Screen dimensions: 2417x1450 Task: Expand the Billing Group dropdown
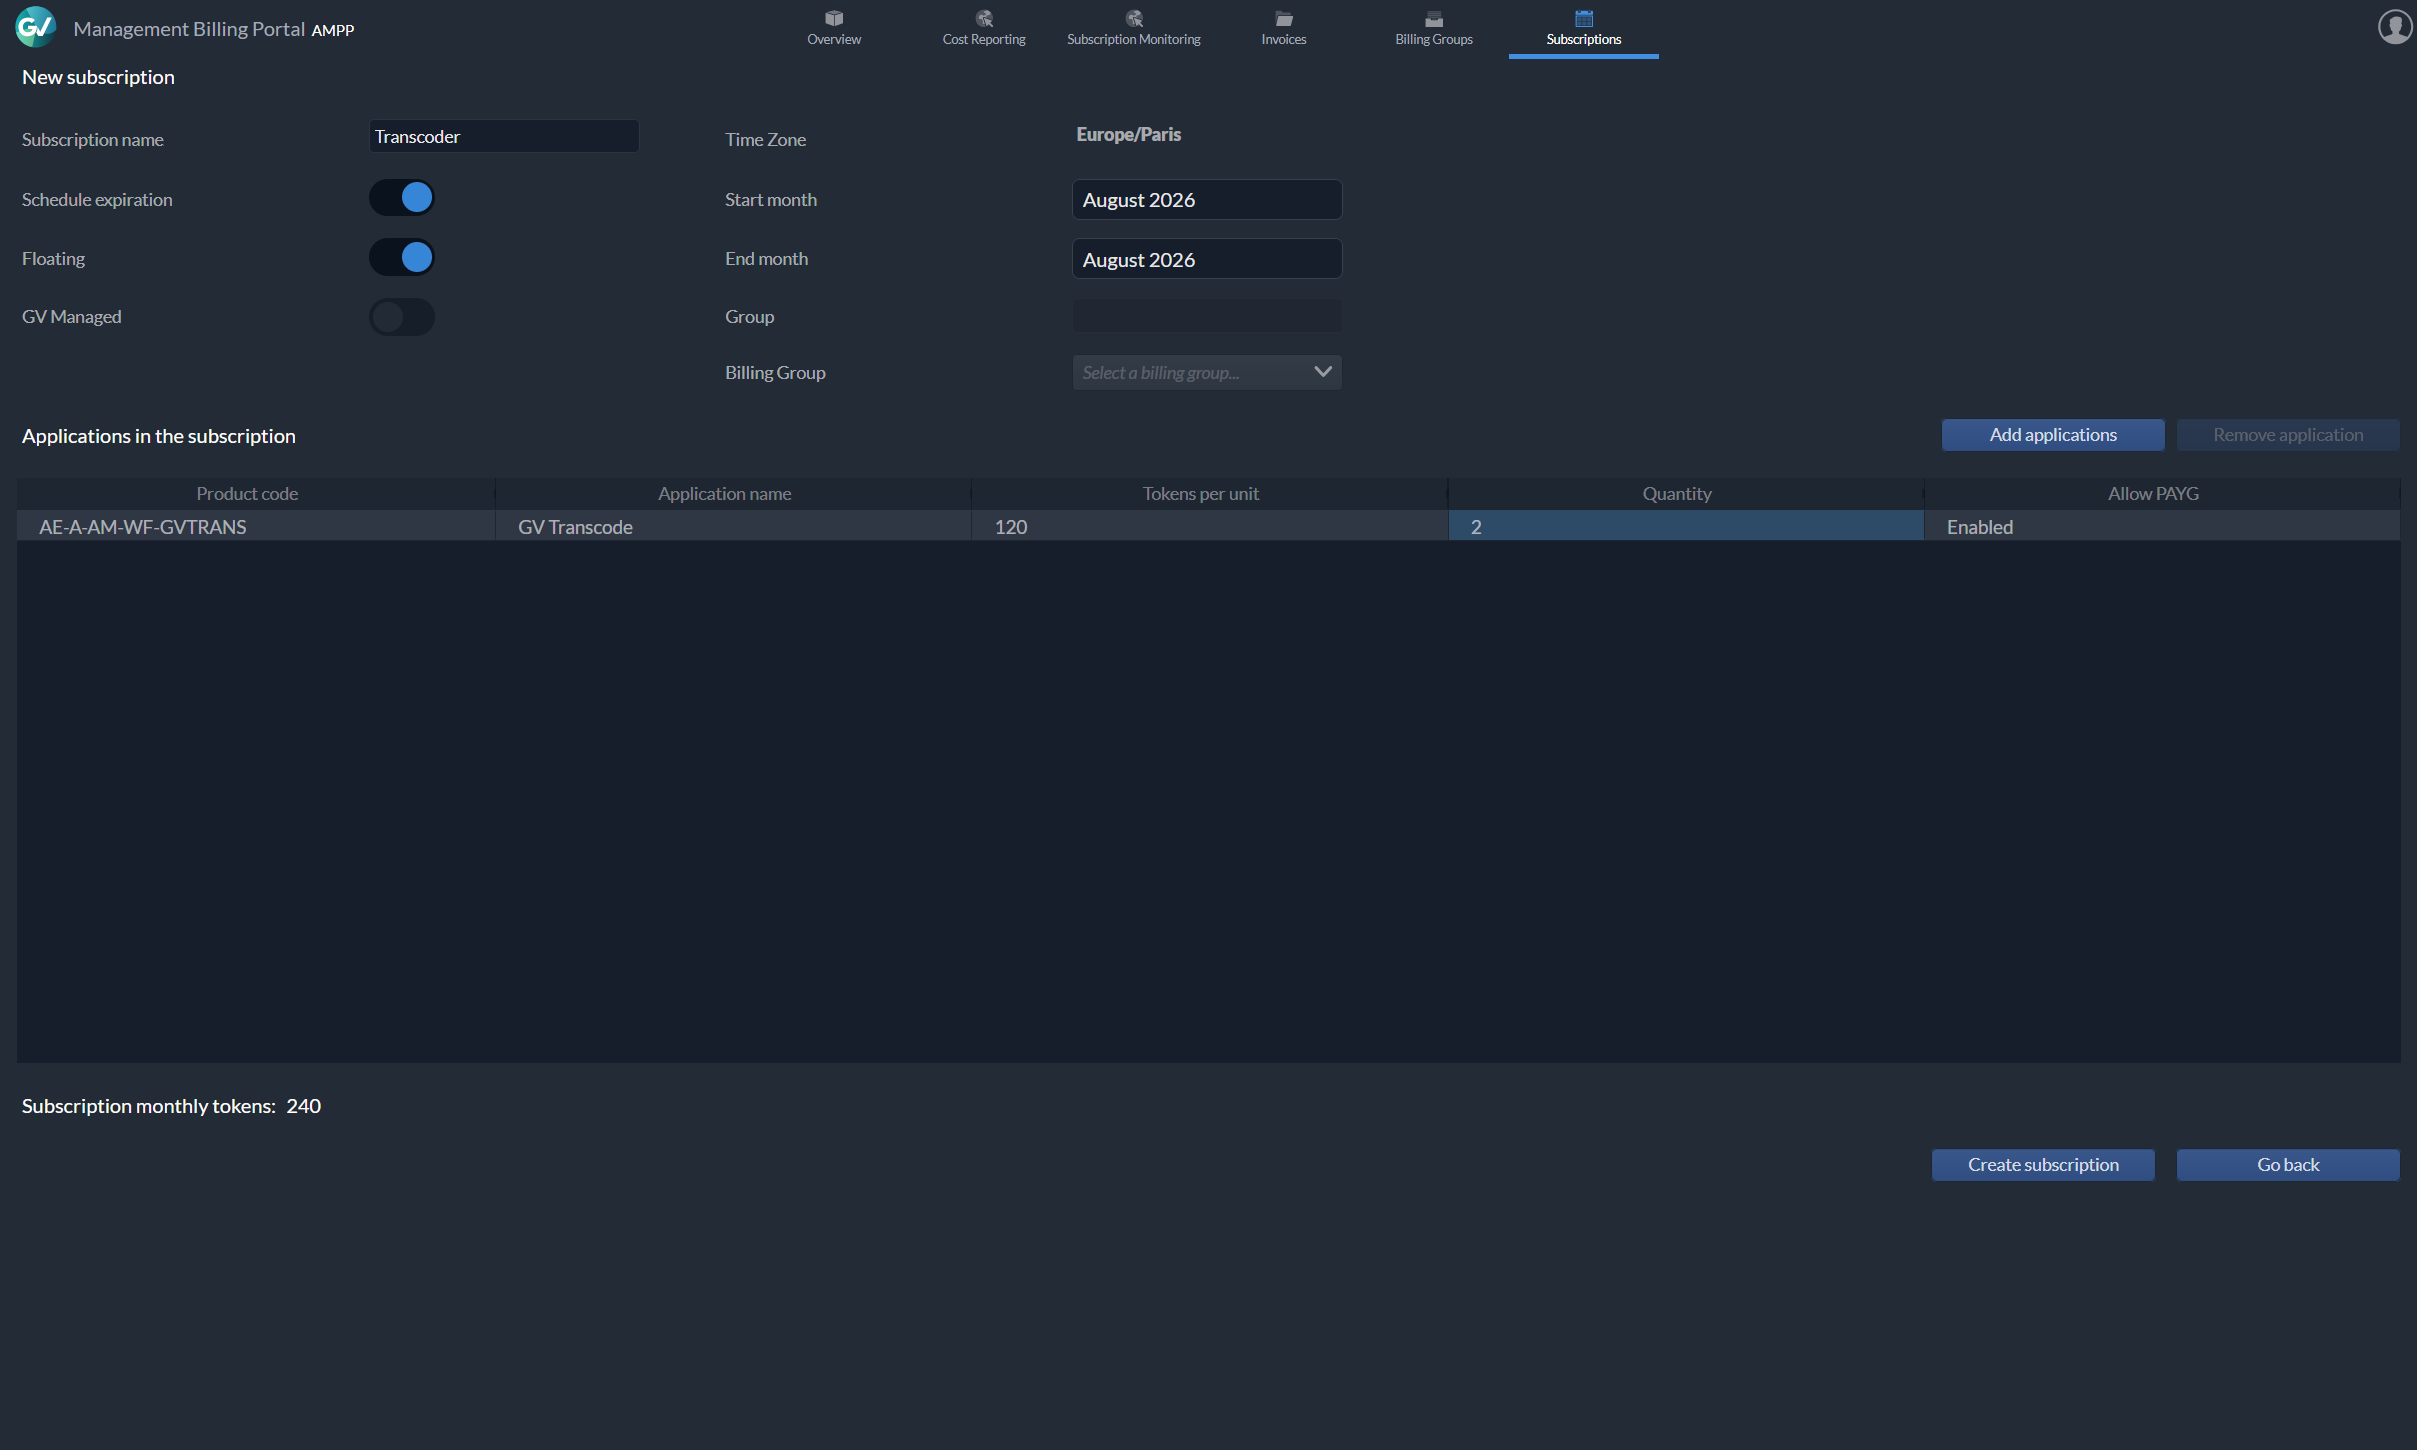point(1206,372)
